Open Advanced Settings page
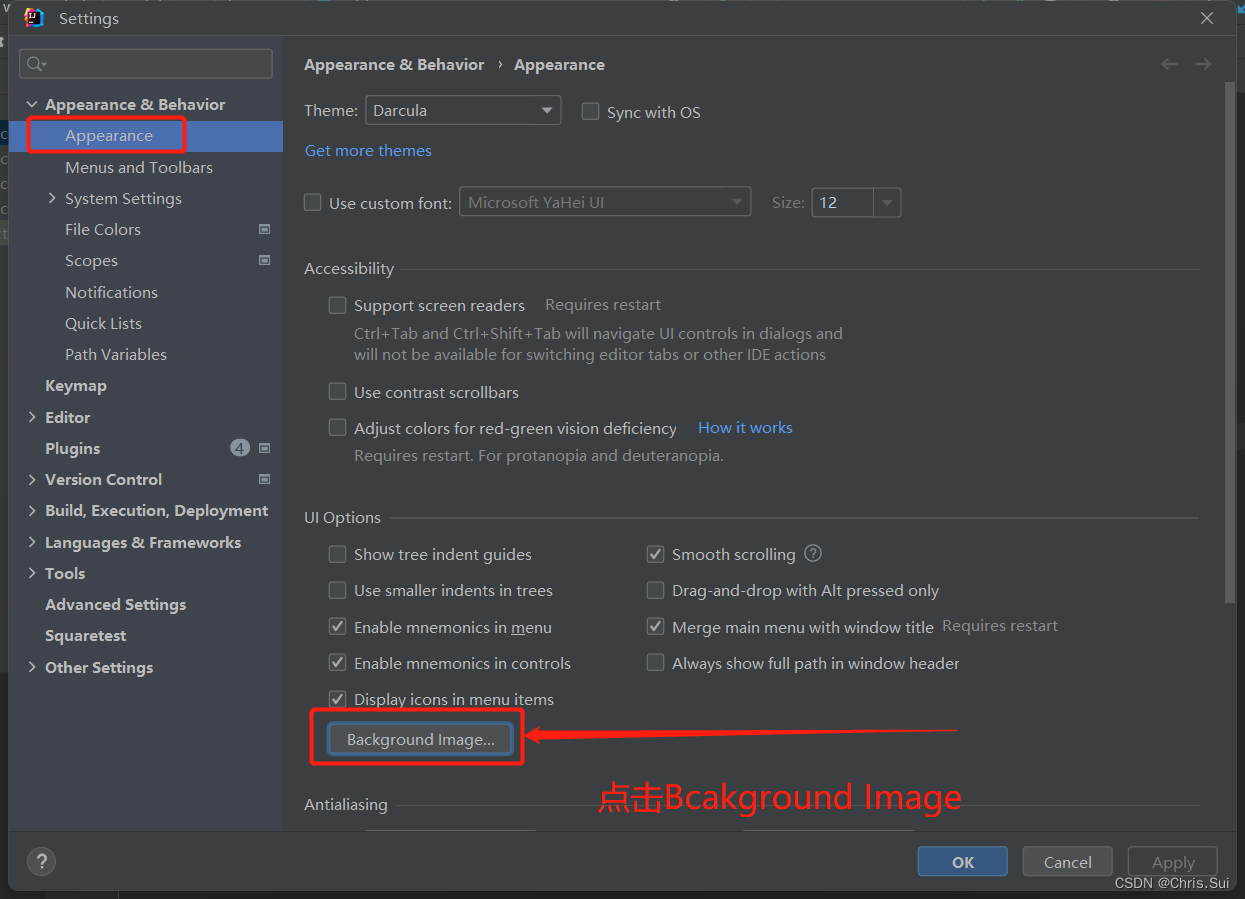 coord(115,604)
